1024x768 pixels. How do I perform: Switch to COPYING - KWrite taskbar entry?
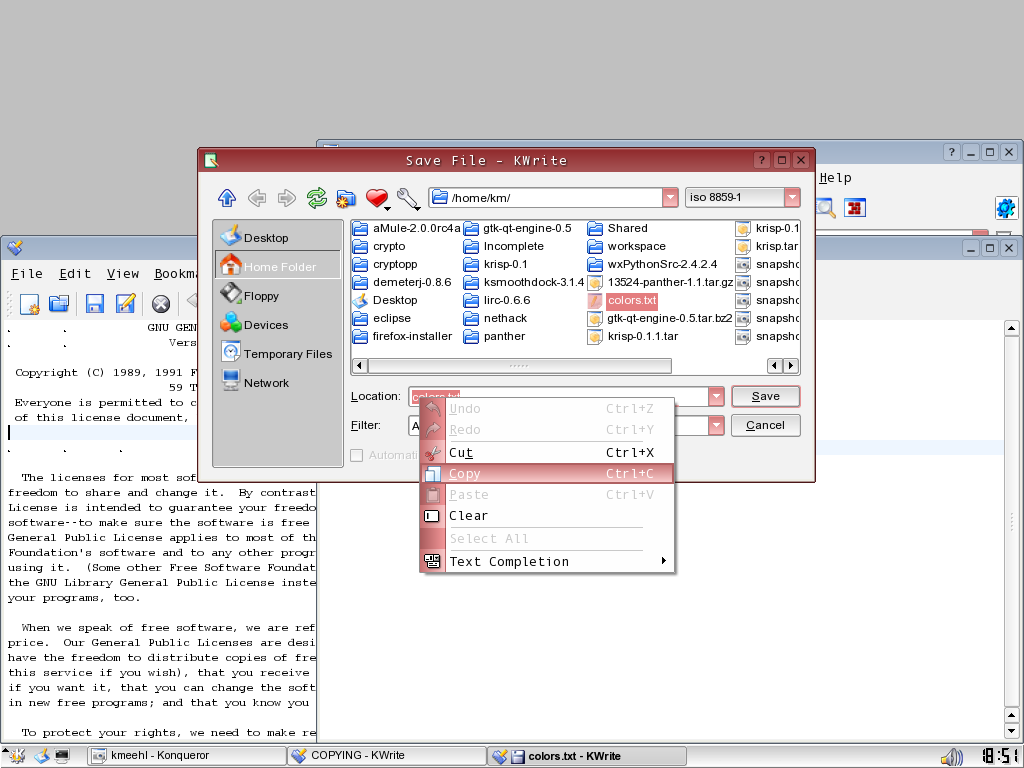(387, 756)
